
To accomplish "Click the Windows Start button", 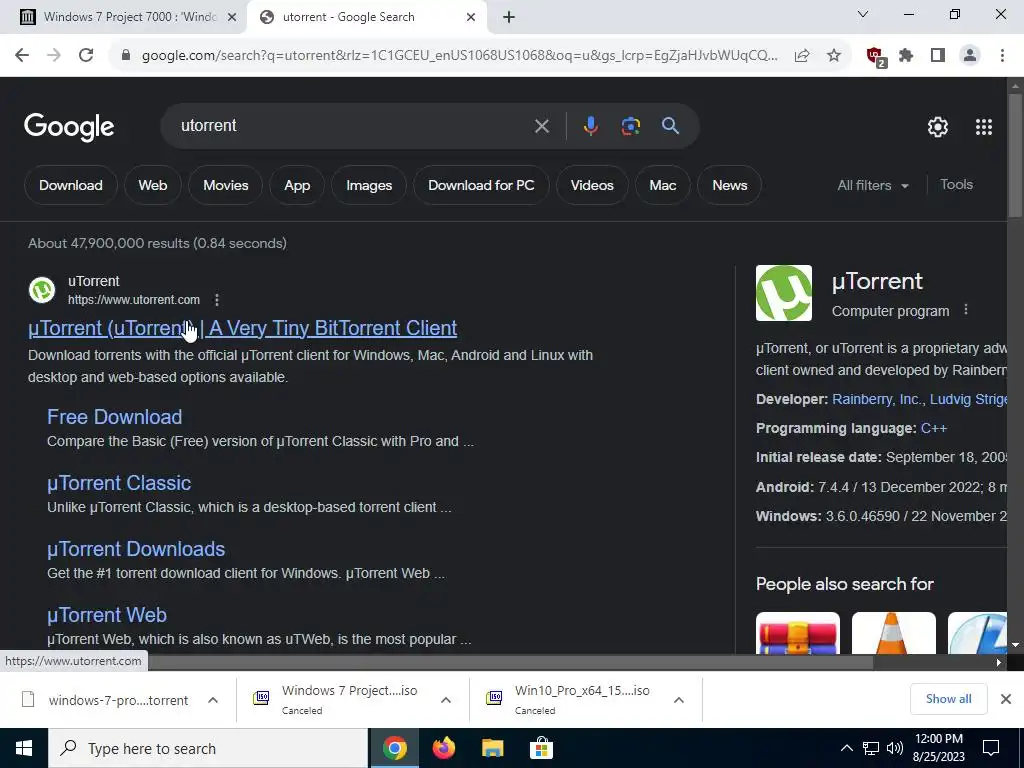I will tap(24, 748).
